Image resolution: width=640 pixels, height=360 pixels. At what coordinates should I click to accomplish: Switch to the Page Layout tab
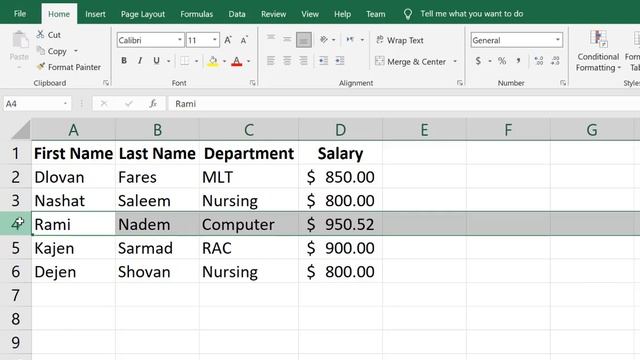pos(143,14)
